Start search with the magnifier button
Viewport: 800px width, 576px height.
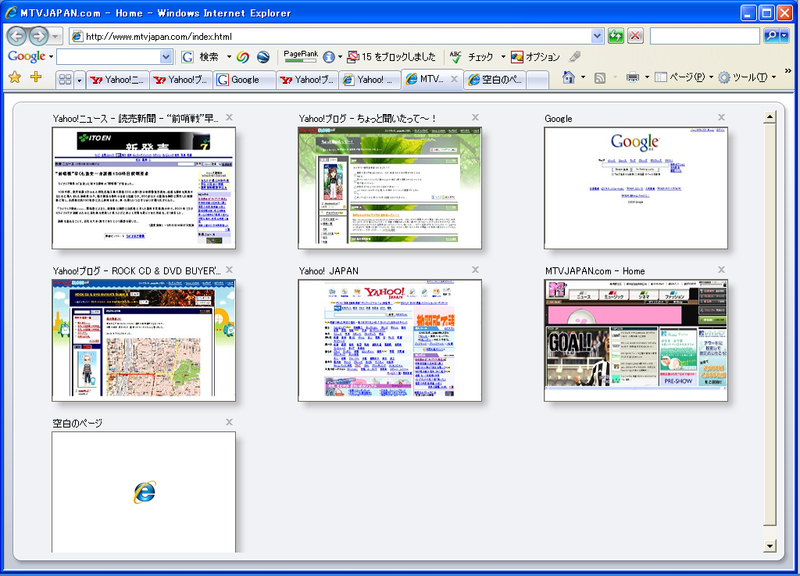pyautogui.click(x=771, y=36)
